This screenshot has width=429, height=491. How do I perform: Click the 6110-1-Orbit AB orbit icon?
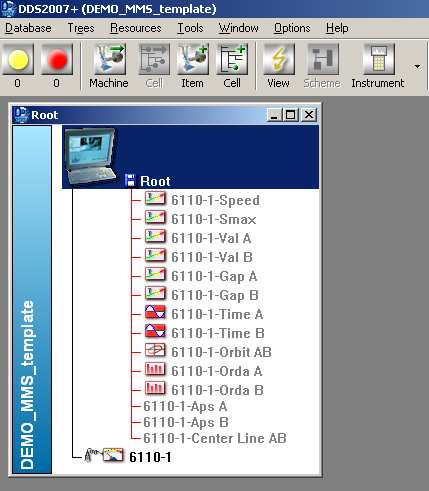pos(155,350)
